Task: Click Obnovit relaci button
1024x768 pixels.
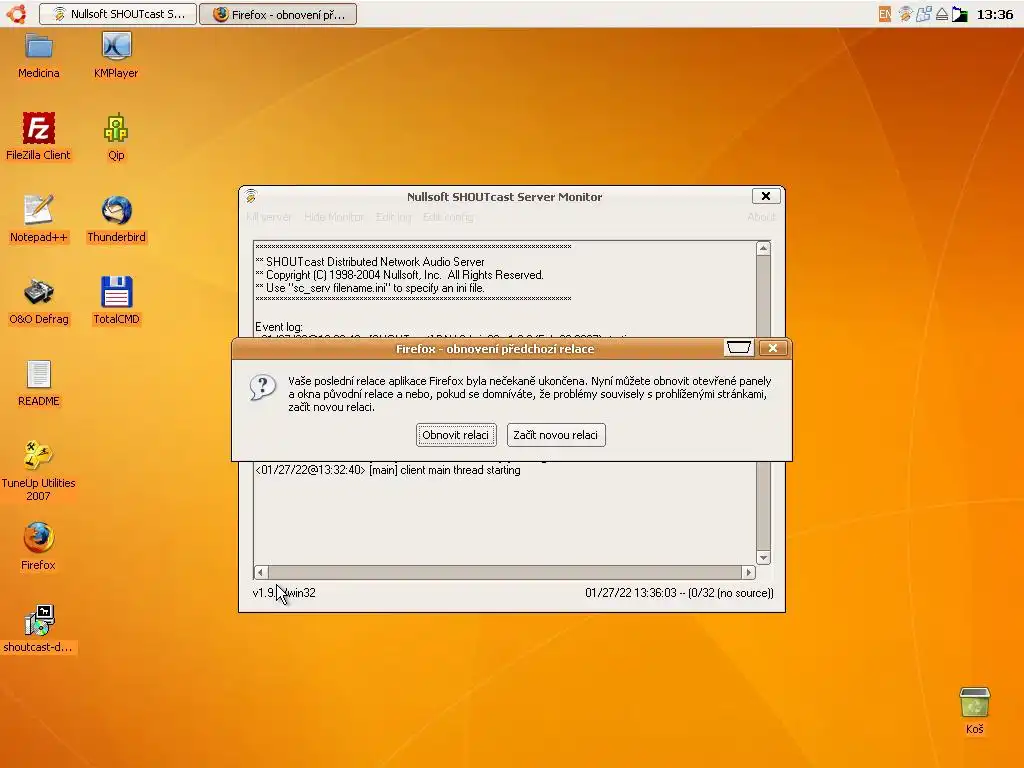Action: tap(456, 435)
